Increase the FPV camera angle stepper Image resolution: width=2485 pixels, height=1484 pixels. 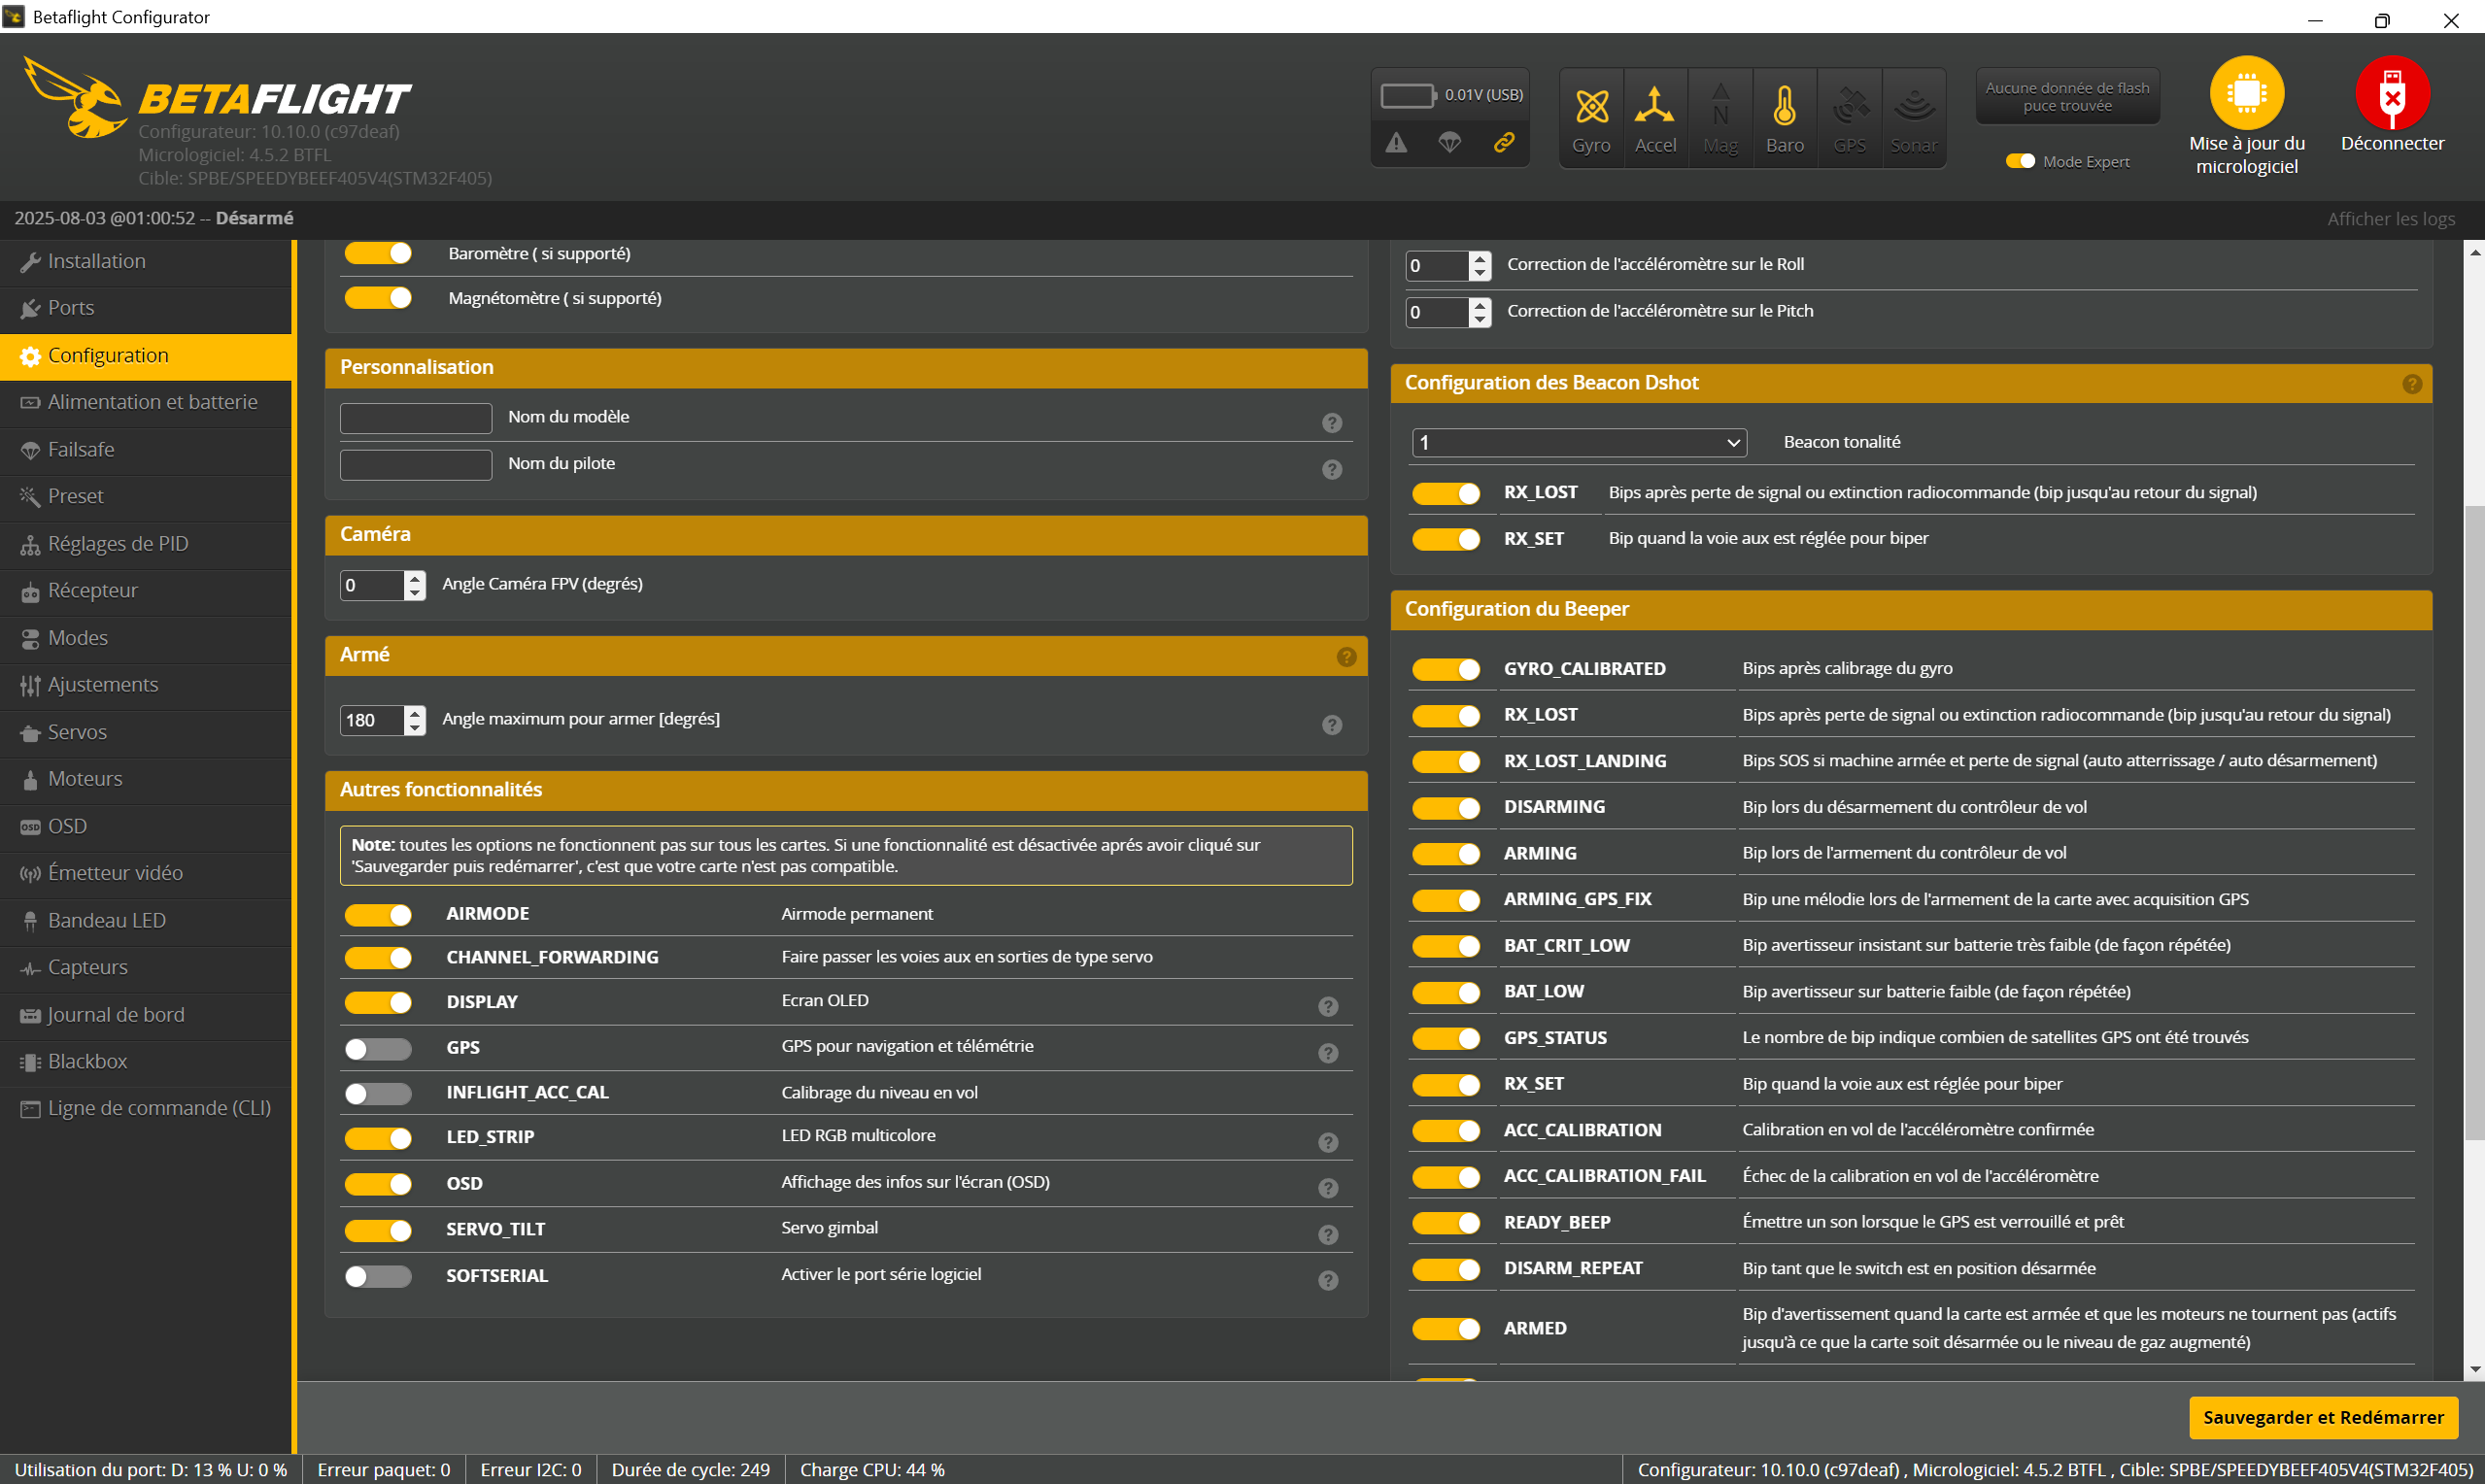pos(415,578)
